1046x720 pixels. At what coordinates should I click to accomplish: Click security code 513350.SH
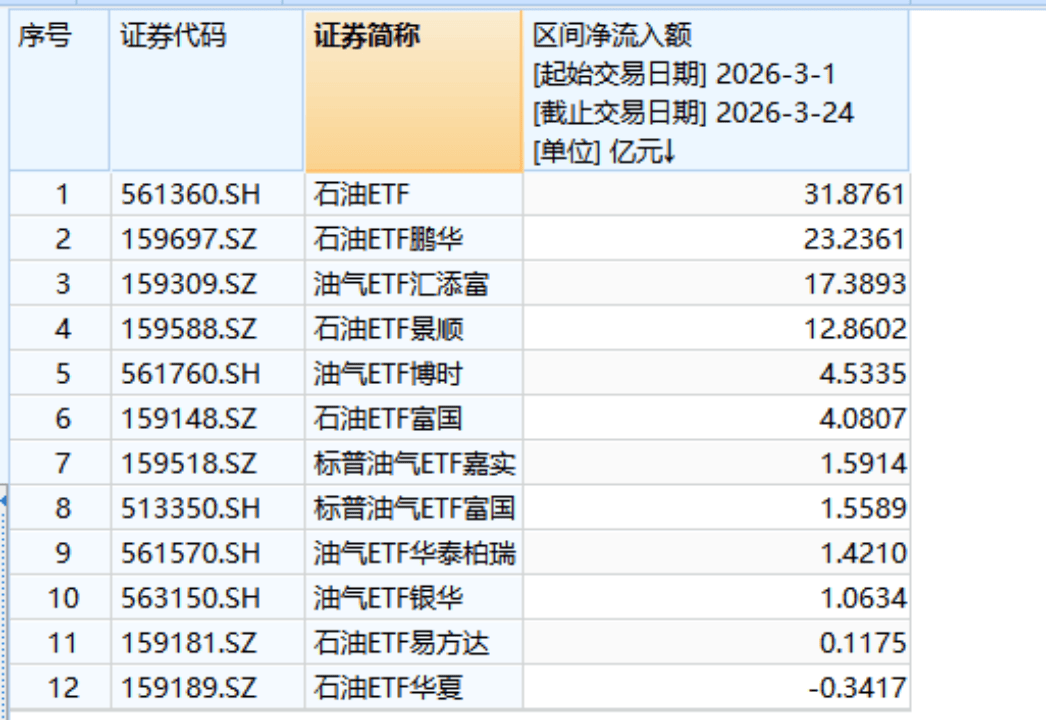pyautogui.click(x=190, y=508)
